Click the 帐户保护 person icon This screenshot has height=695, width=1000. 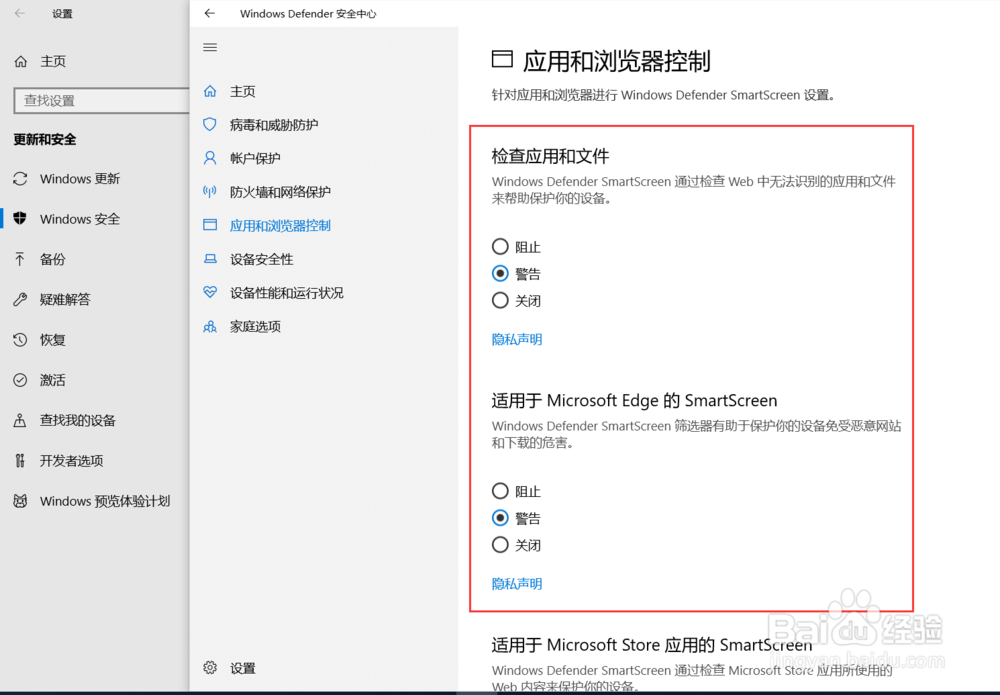[x=210, y=157]
